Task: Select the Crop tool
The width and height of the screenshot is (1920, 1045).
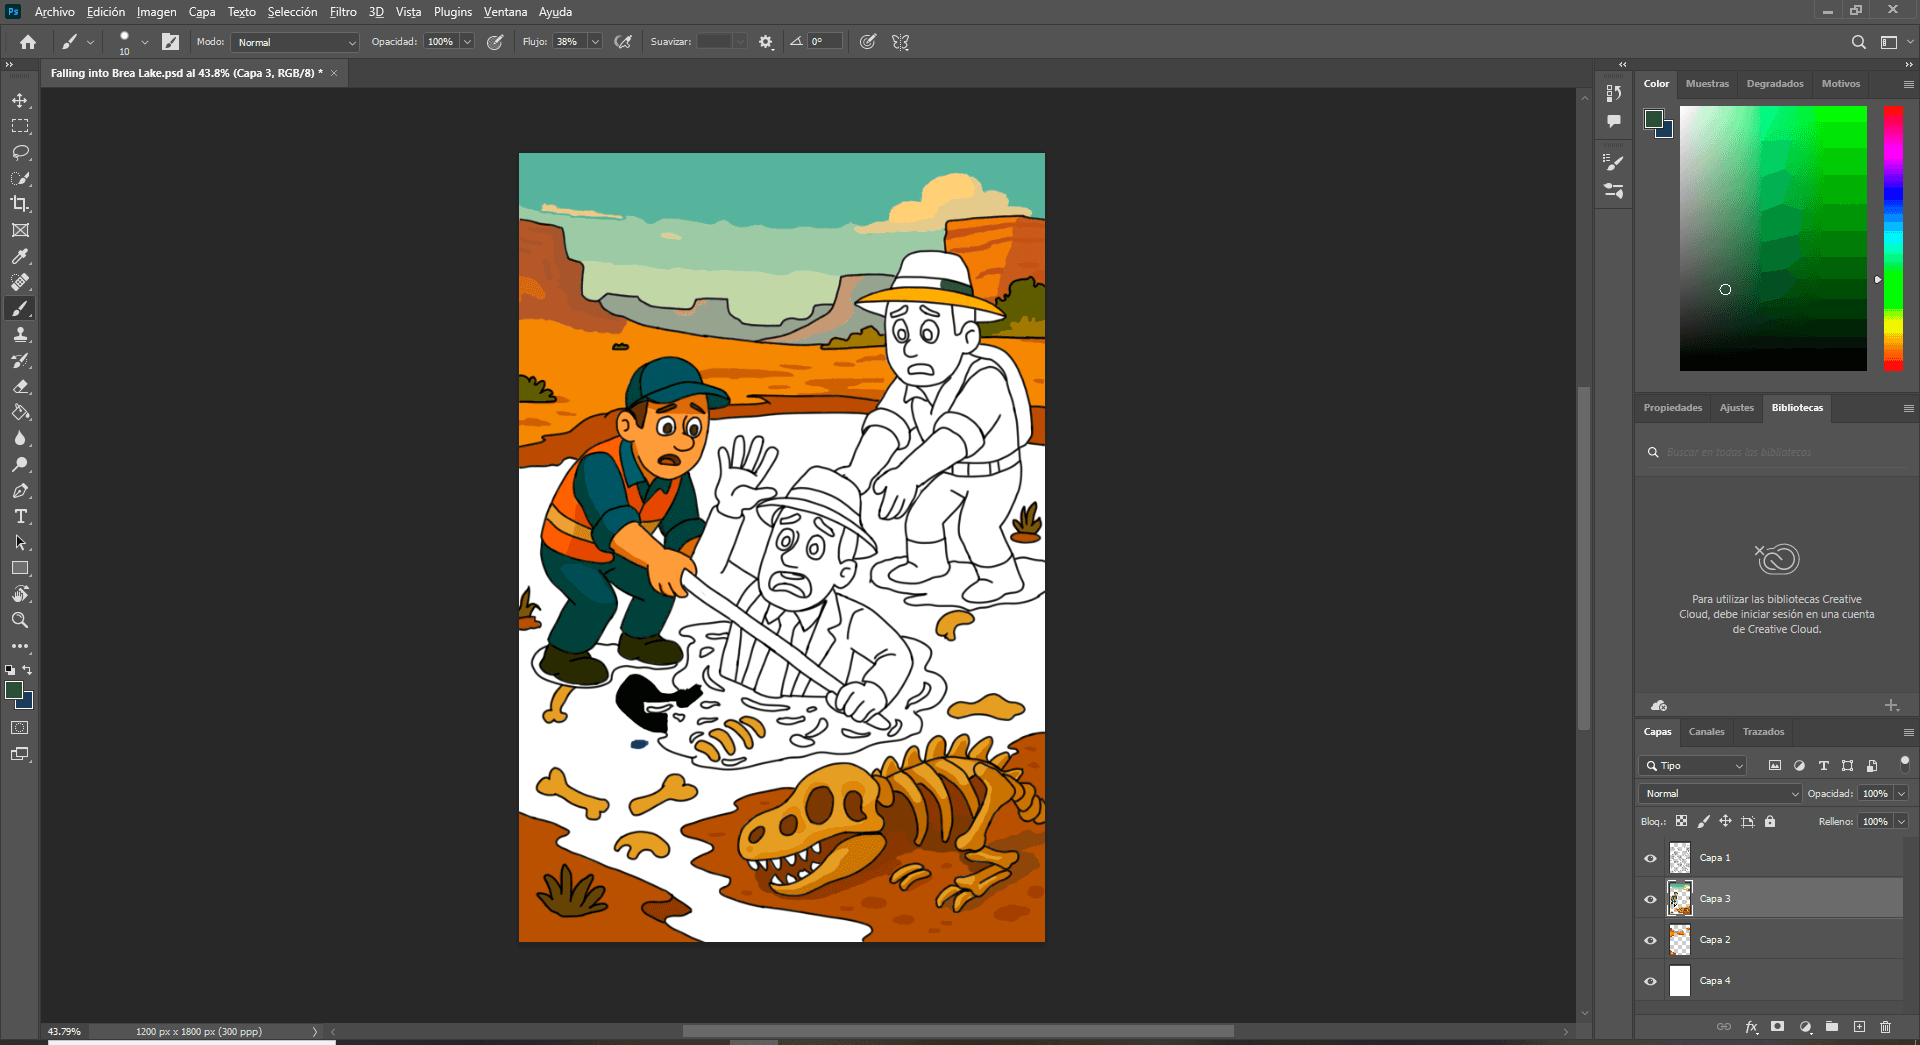Action: [x=20, y=204]
